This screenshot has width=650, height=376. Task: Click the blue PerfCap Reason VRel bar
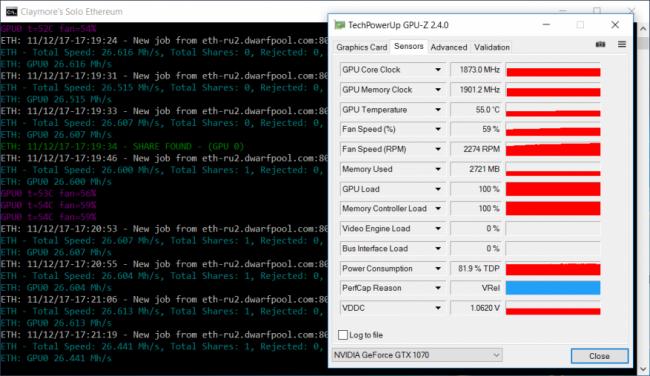[x=553, y=288]
